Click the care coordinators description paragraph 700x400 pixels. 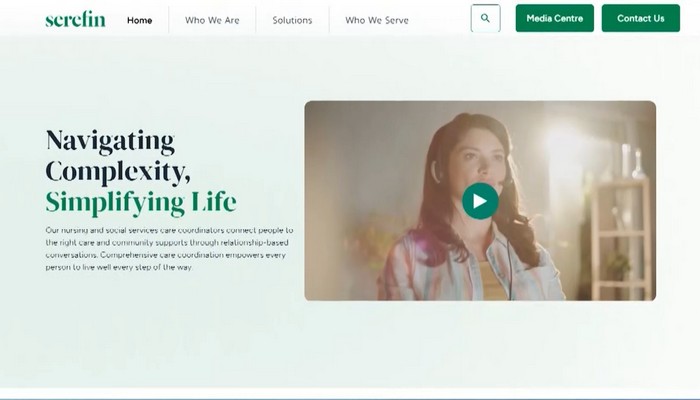[x=169, y=249]
